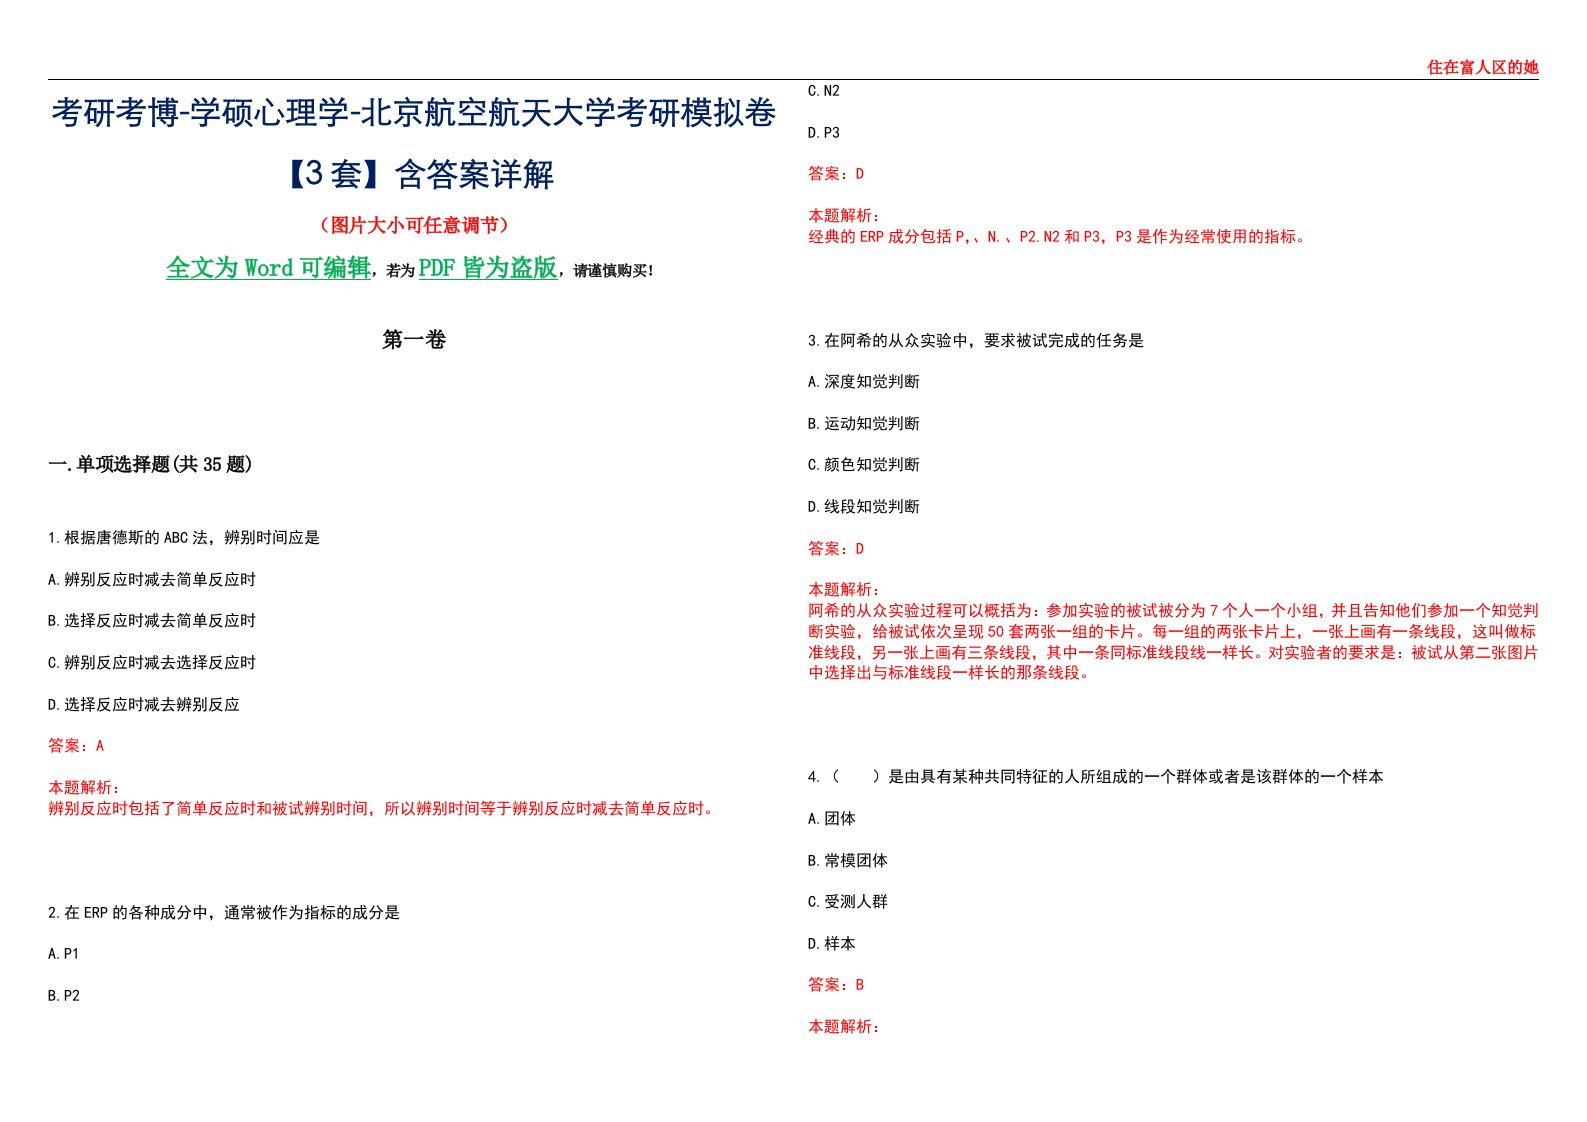Click the green link 全文为Word可编辑
Screen dimensions: 1587x1122
[x=268, y=268]
